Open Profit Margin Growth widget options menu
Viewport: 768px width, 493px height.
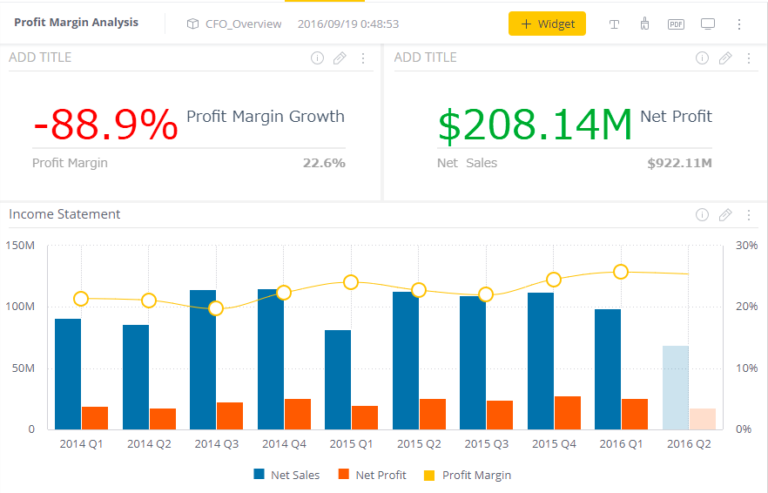point(363,59)
